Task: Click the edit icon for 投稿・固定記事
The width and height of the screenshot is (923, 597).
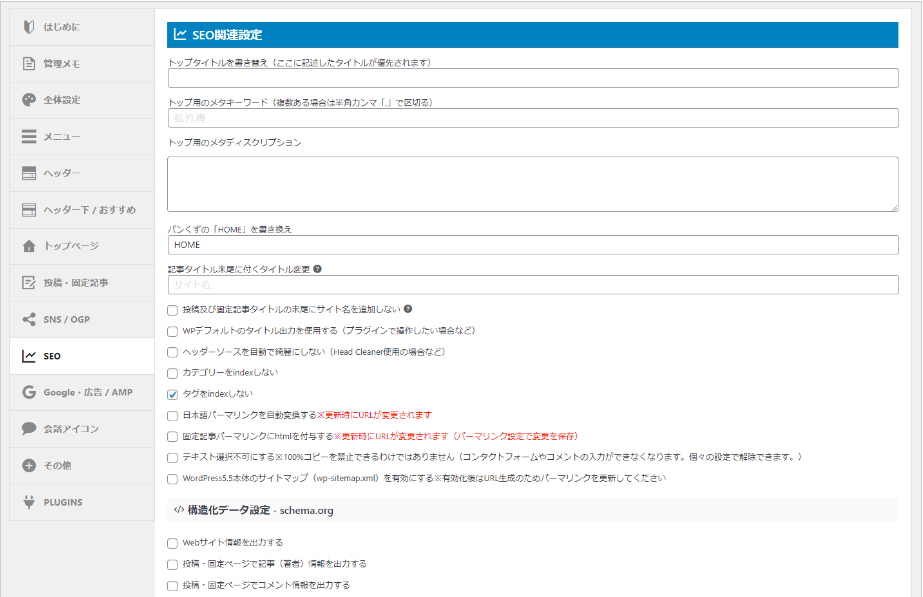Action: [29, 283]
